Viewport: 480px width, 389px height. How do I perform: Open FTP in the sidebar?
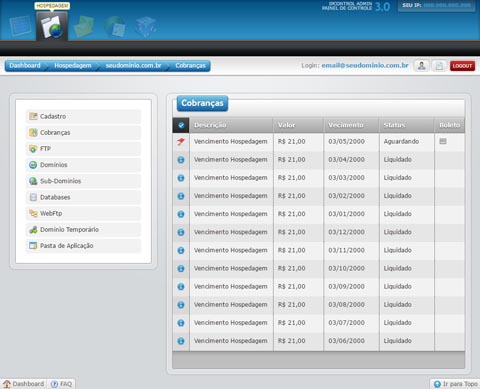(x=83, y=149)
